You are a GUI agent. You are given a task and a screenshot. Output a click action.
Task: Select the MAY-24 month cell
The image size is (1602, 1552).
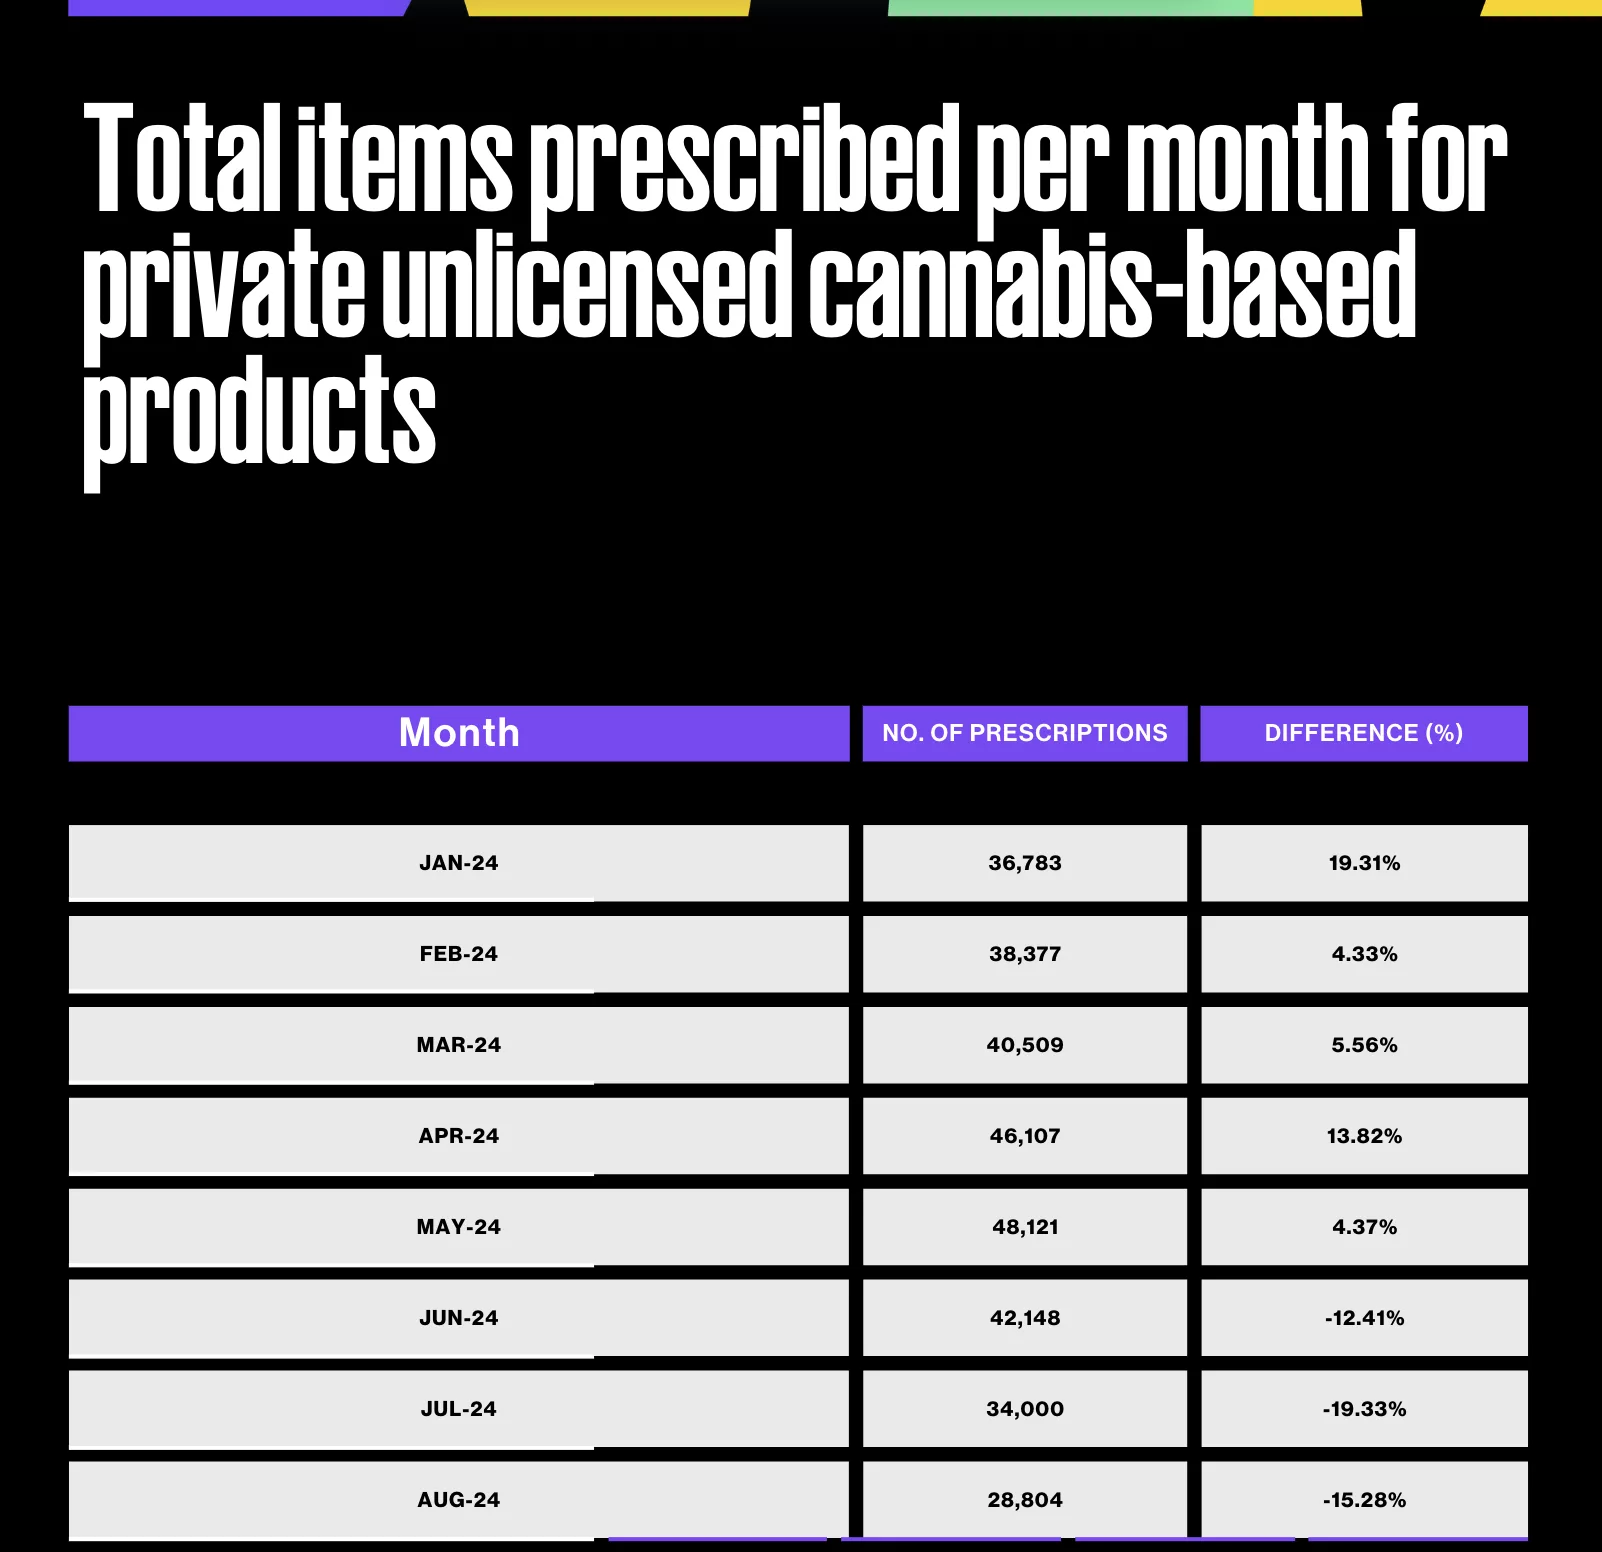tap(459, 1227)
